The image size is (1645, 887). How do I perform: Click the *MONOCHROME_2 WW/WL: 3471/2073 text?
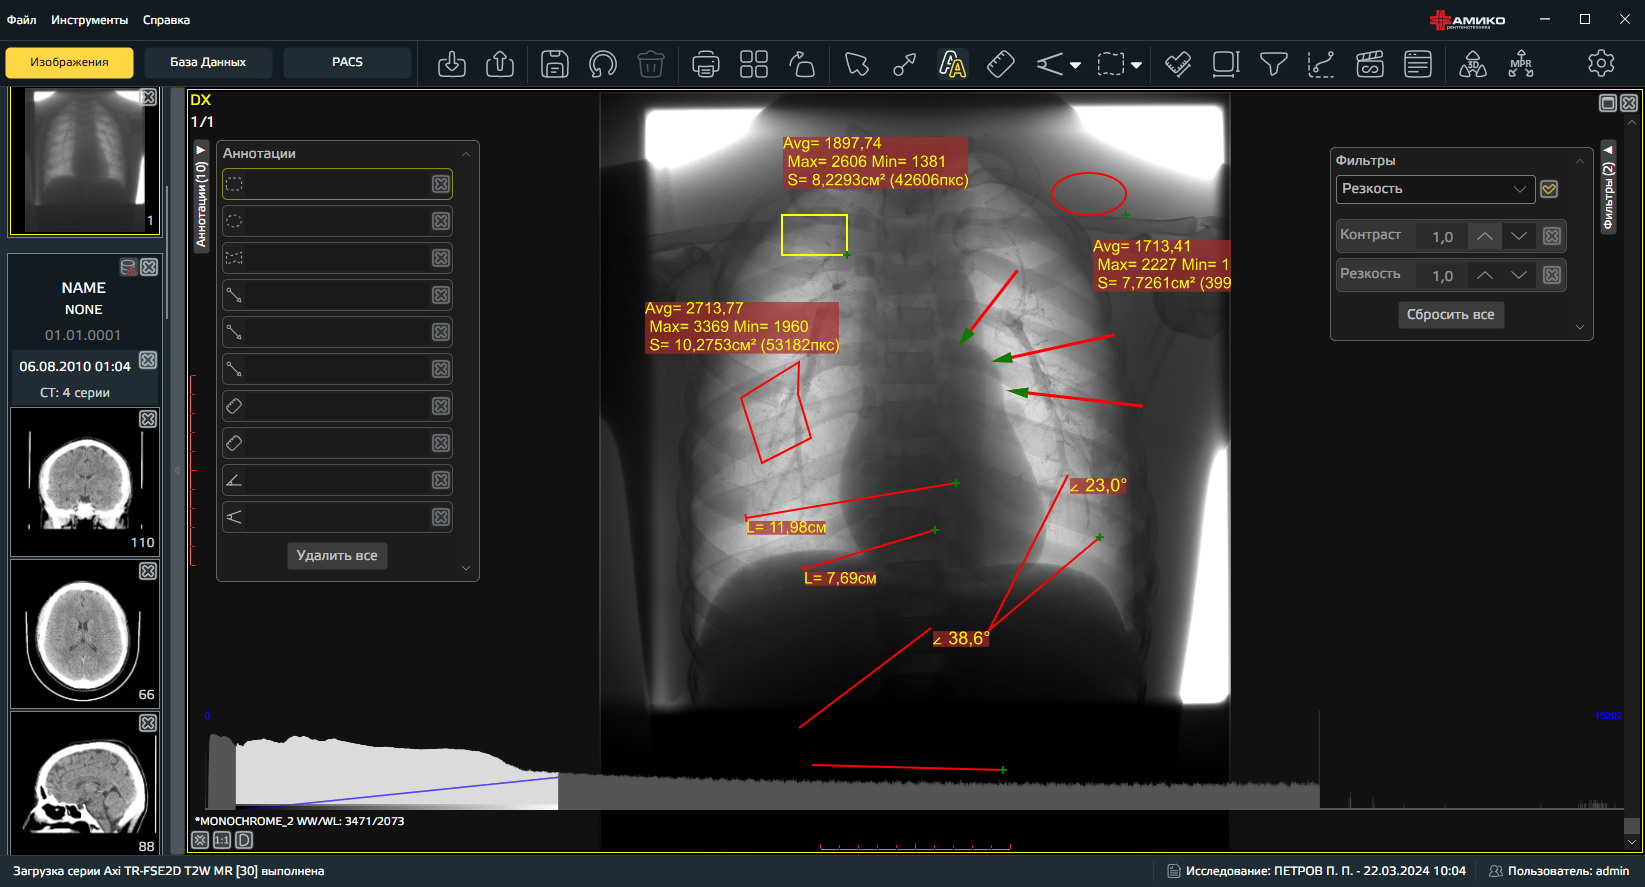[x=300, y=821]
